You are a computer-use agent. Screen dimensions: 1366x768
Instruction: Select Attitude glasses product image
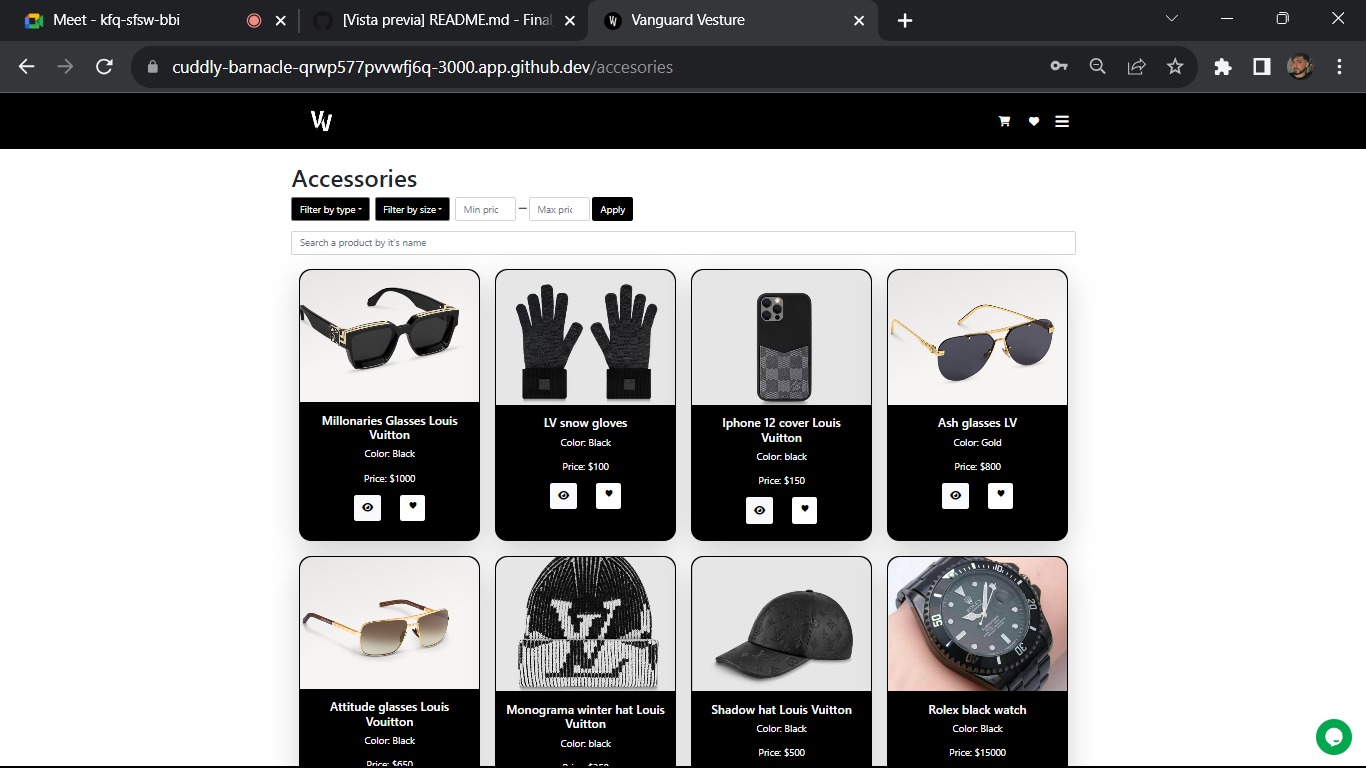pyautogui.click(x=389, y=623)
